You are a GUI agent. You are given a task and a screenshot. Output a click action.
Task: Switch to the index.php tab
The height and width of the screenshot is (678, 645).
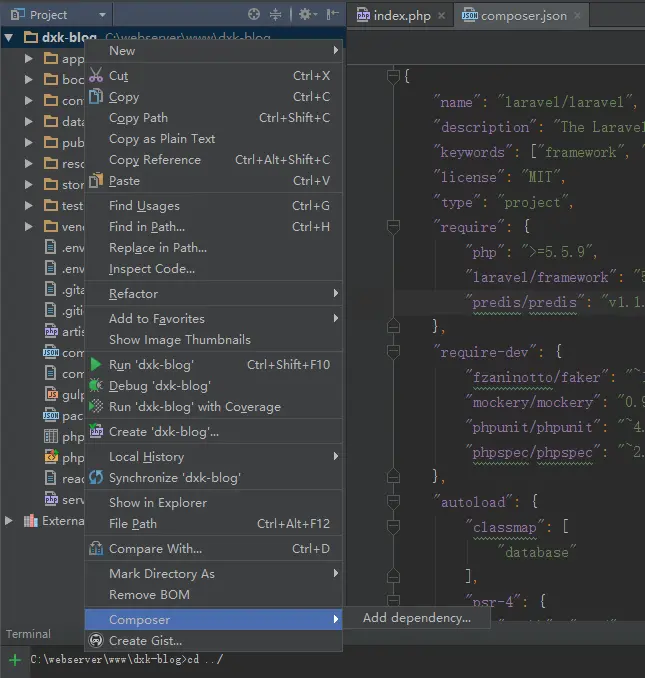click(x=395, y=16)
